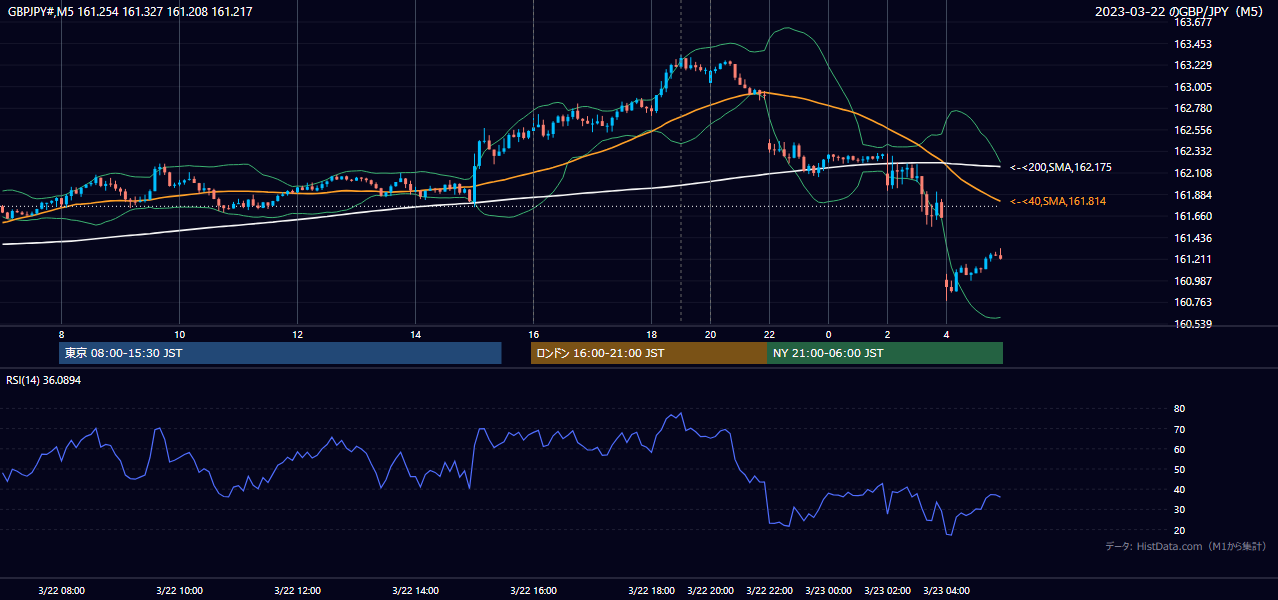Select RSI scale value 70
This screenshot has width=1278, height=600.
coord(1179,429)
